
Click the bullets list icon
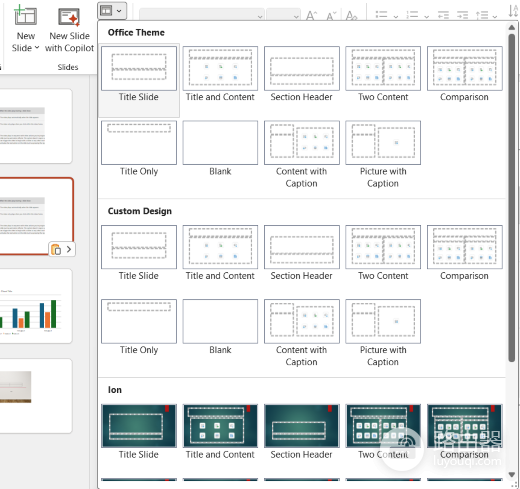(381, 15)
